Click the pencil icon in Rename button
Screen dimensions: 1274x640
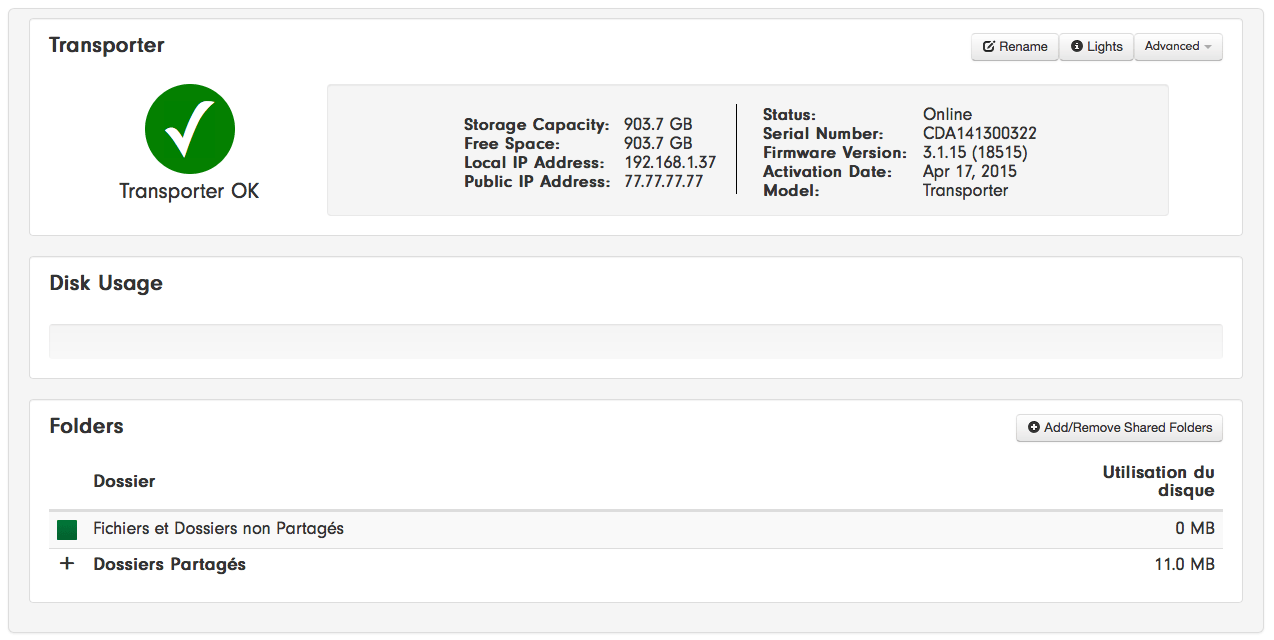(x=989, y=47)
